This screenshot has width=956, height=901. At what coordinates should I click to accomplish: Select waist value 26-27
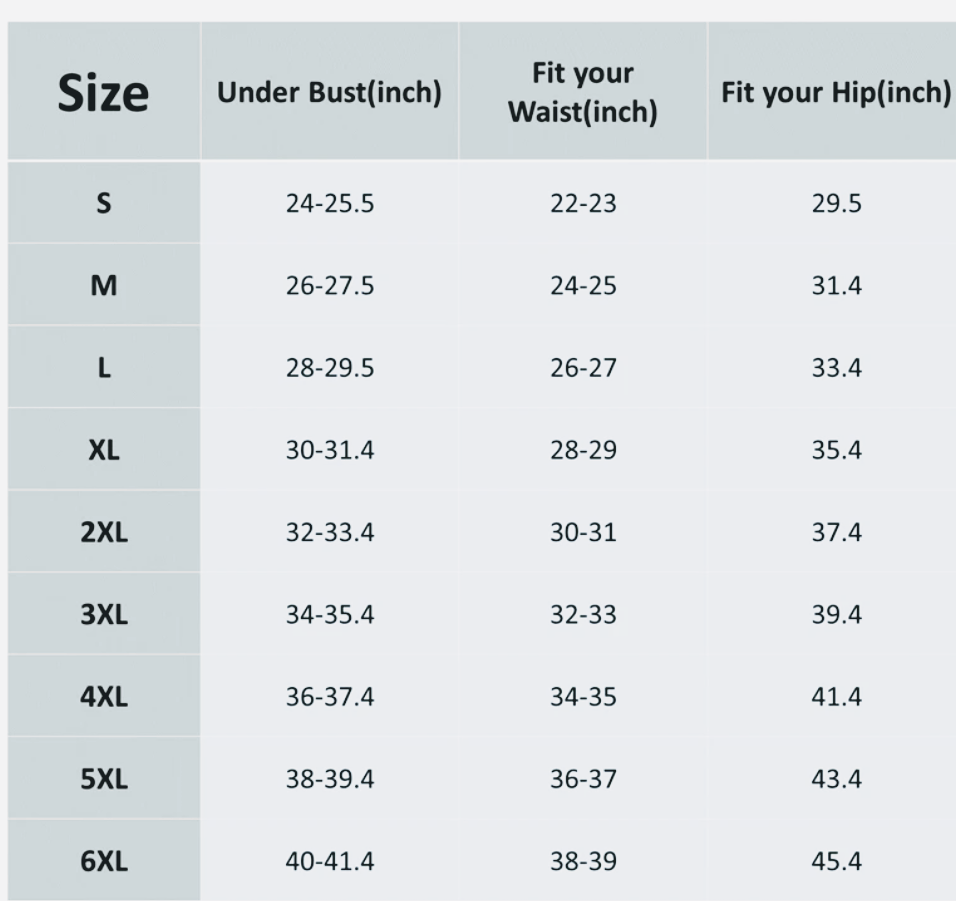tap(583, 368)
